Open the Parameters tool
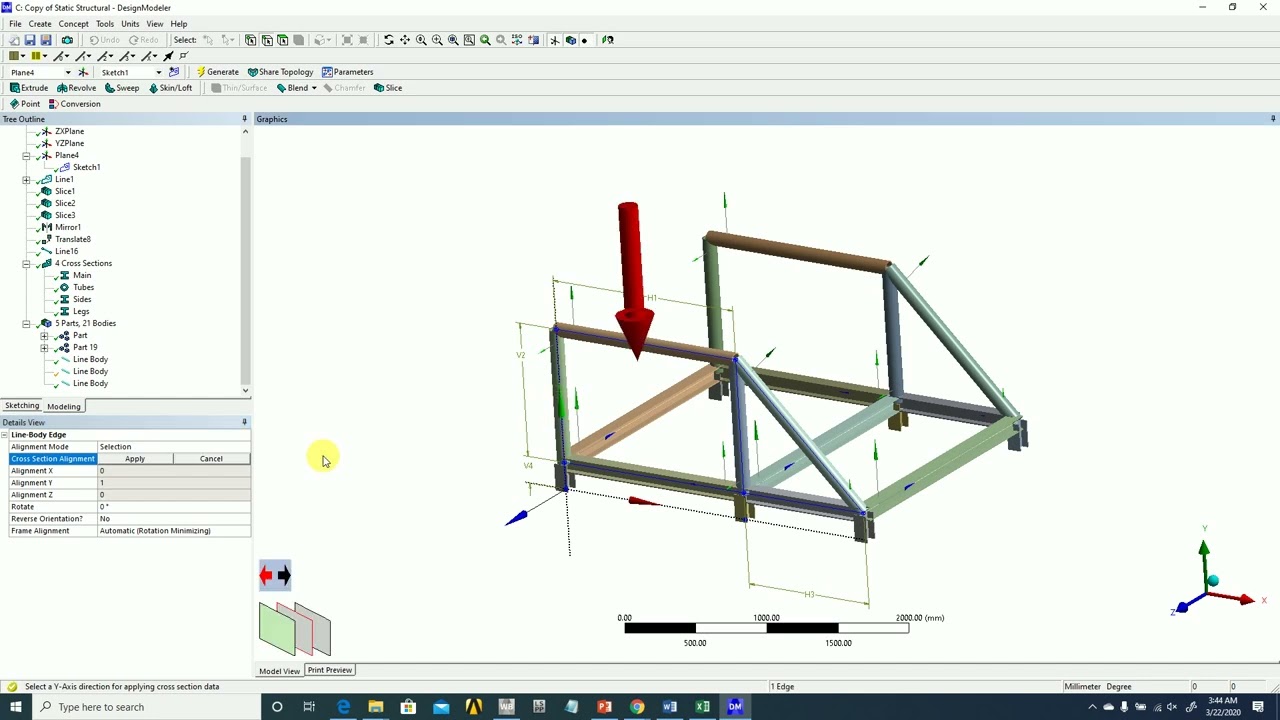The width and height of the screenshot is (1280, 720). click(347, 72)
